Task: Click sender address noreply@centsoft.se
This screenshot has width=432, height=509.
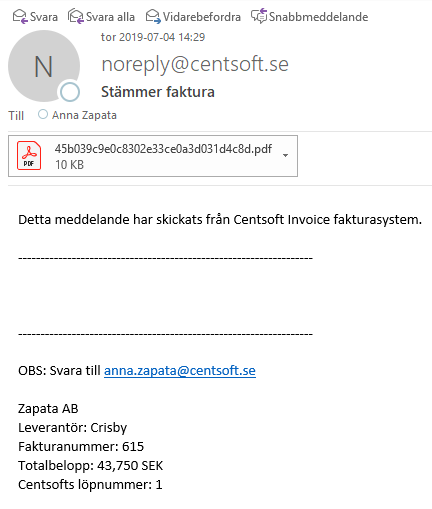Action: coord(195,64)
